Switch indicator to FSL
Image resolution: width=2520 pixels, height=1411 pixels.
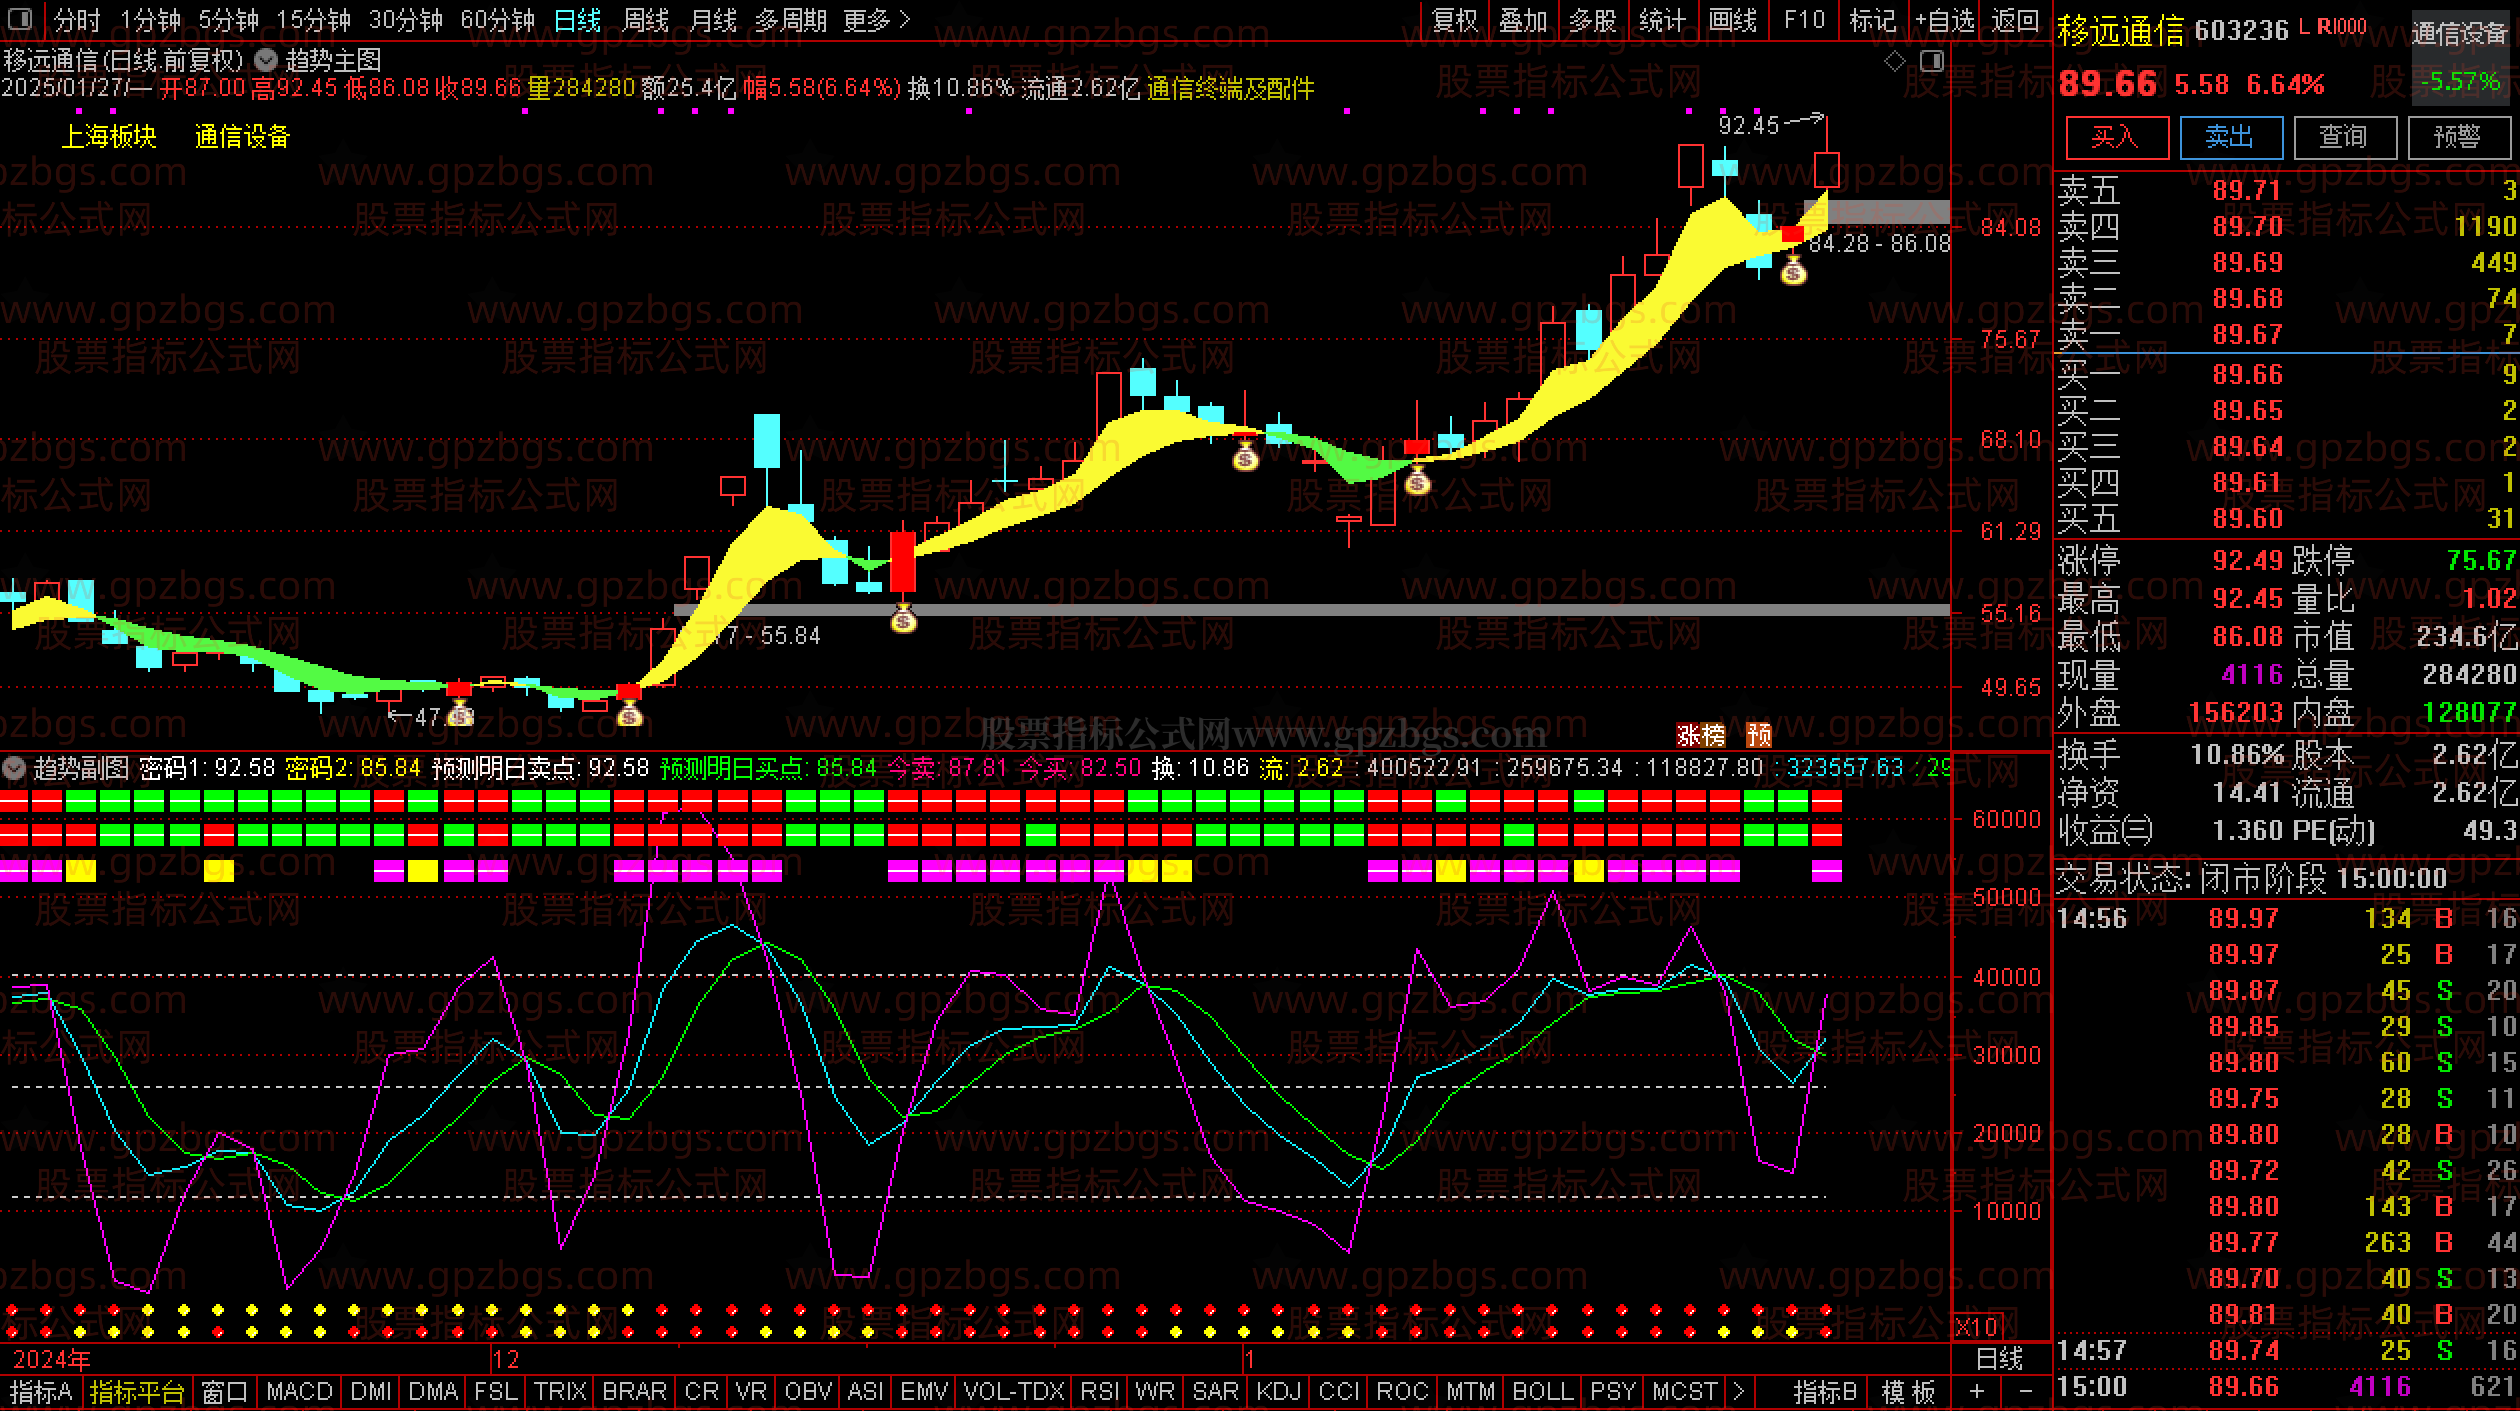point(496,1391)
